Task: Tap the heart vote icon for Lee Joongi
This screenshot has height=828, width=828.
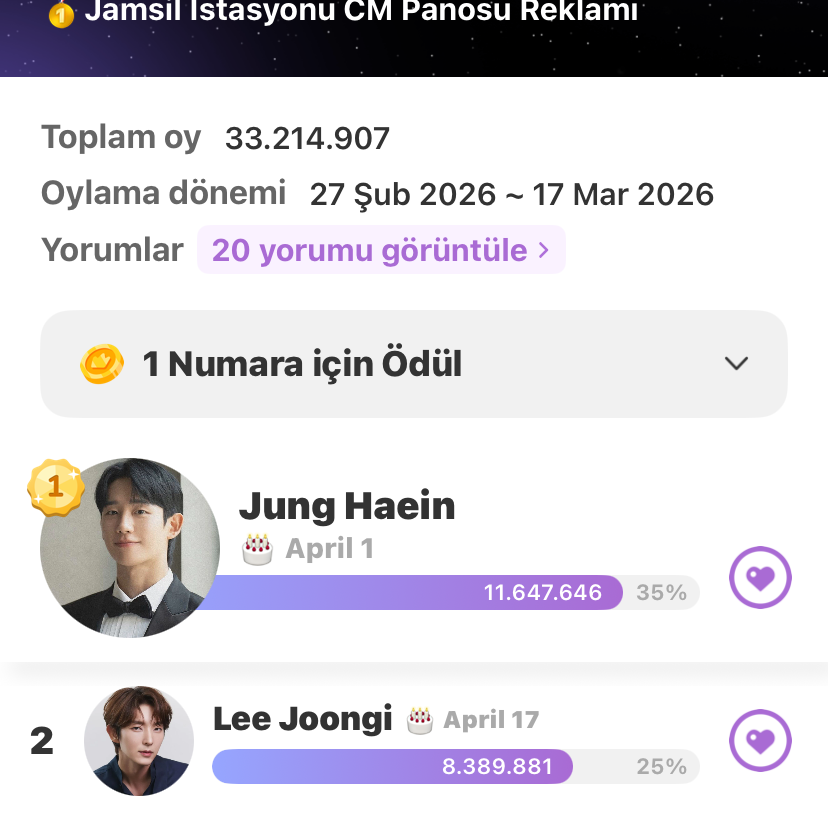Action: pos(760,741)
